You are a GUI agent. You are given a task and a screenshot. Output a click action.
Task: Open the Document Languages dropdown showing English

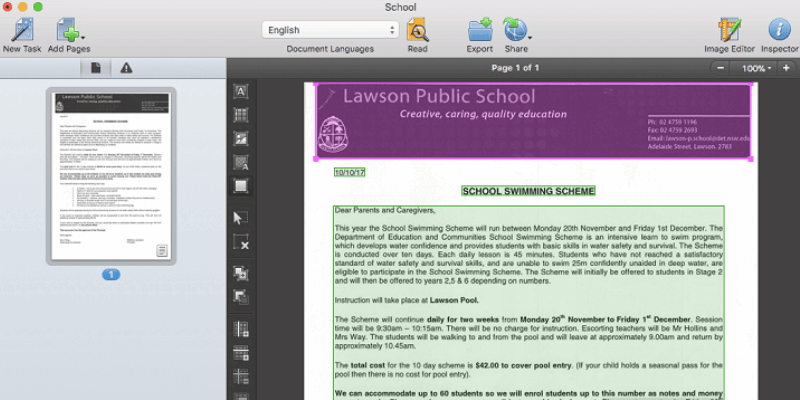click(x=330, y=30)
